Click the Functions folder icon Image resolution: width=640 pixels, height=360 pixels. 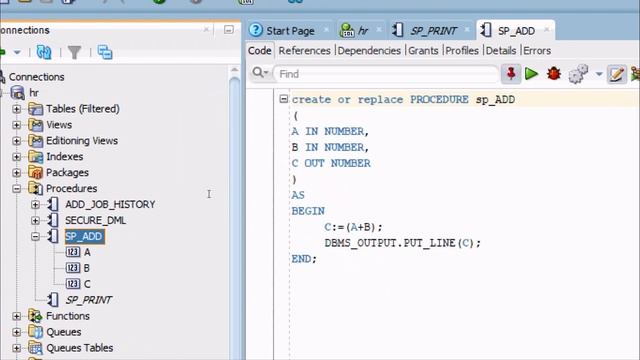[x=36, y=316]
